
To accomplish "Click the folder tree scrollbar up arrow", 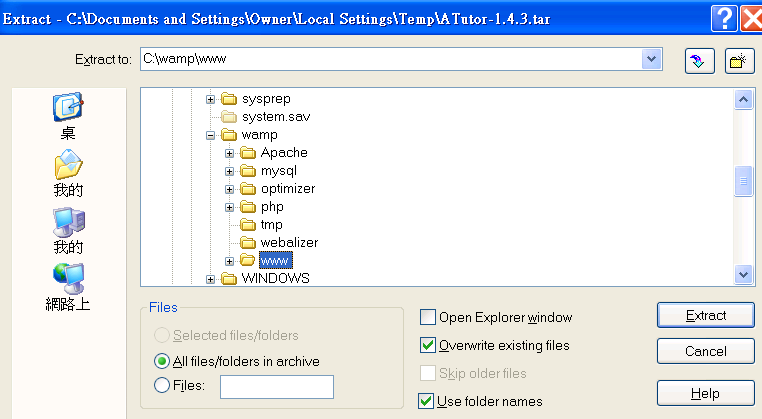I will point(743,100).
